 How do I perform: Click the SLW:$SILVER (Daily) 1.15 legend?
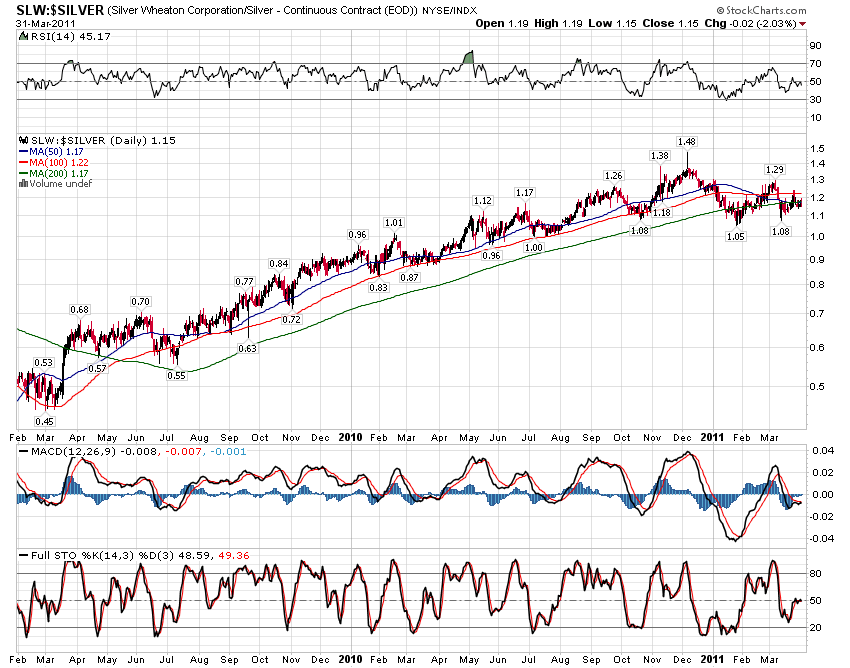tap(98, 140)
